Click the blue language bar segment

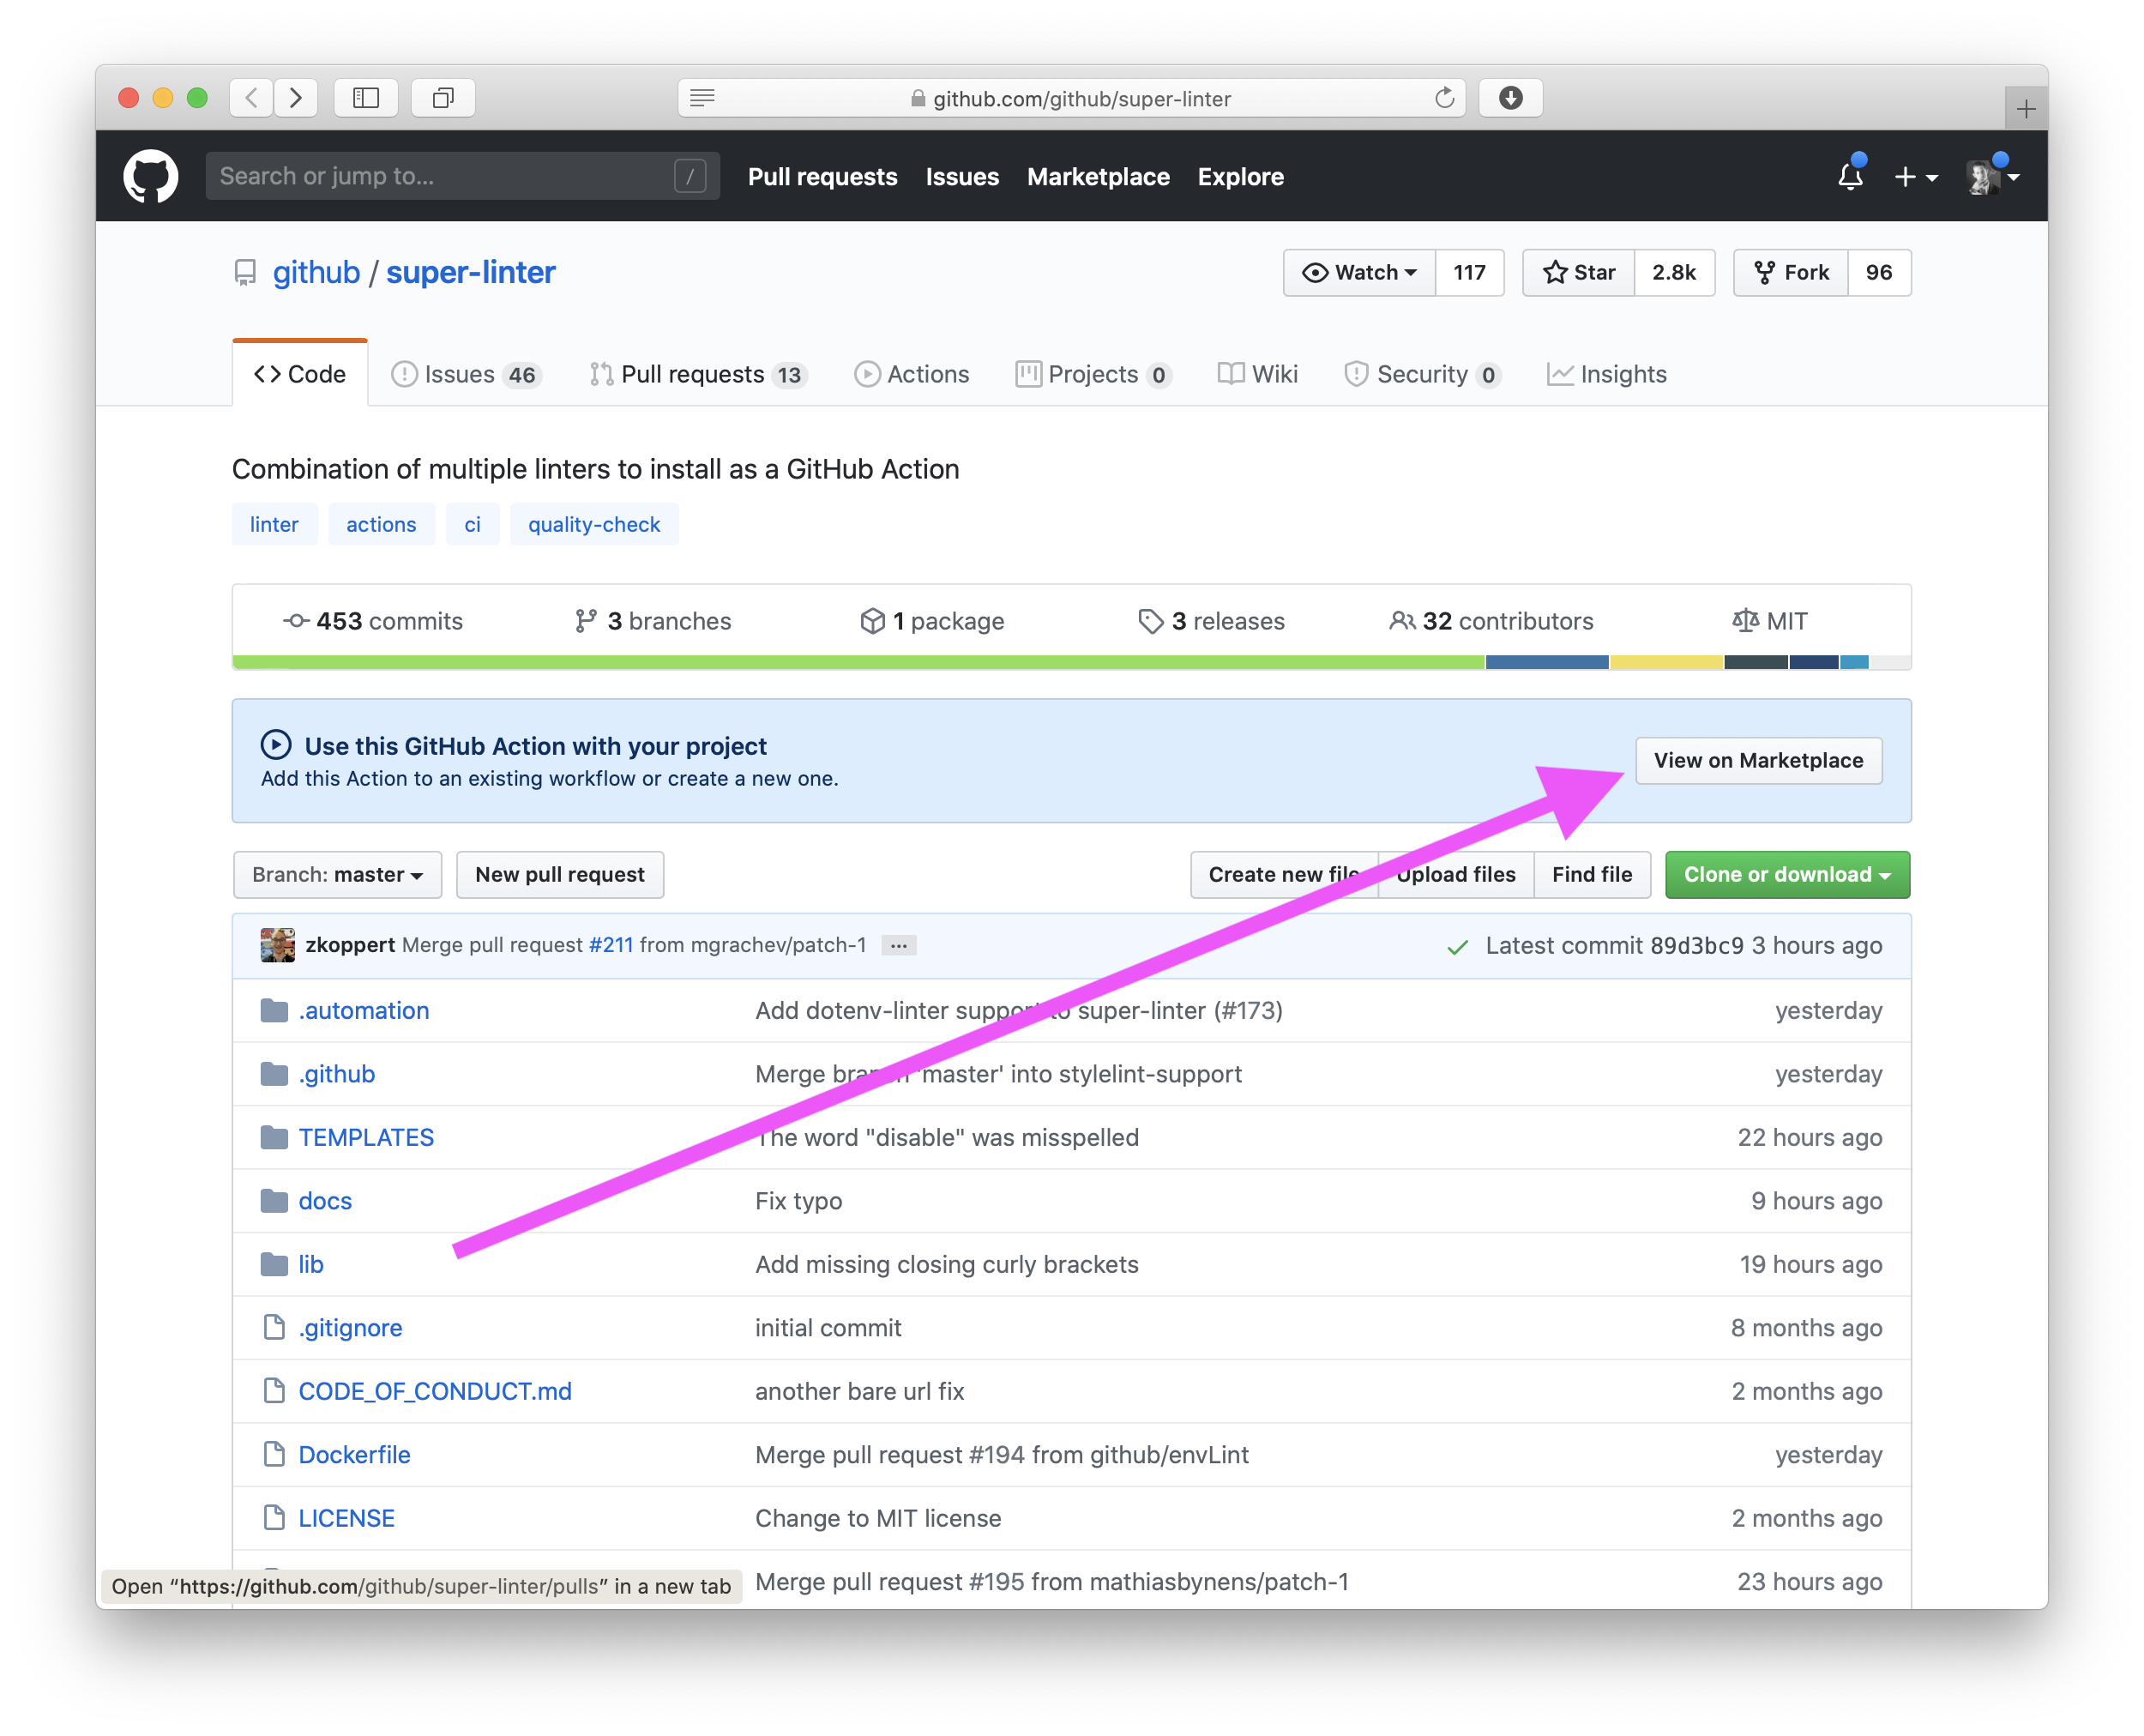point(1547,662)
